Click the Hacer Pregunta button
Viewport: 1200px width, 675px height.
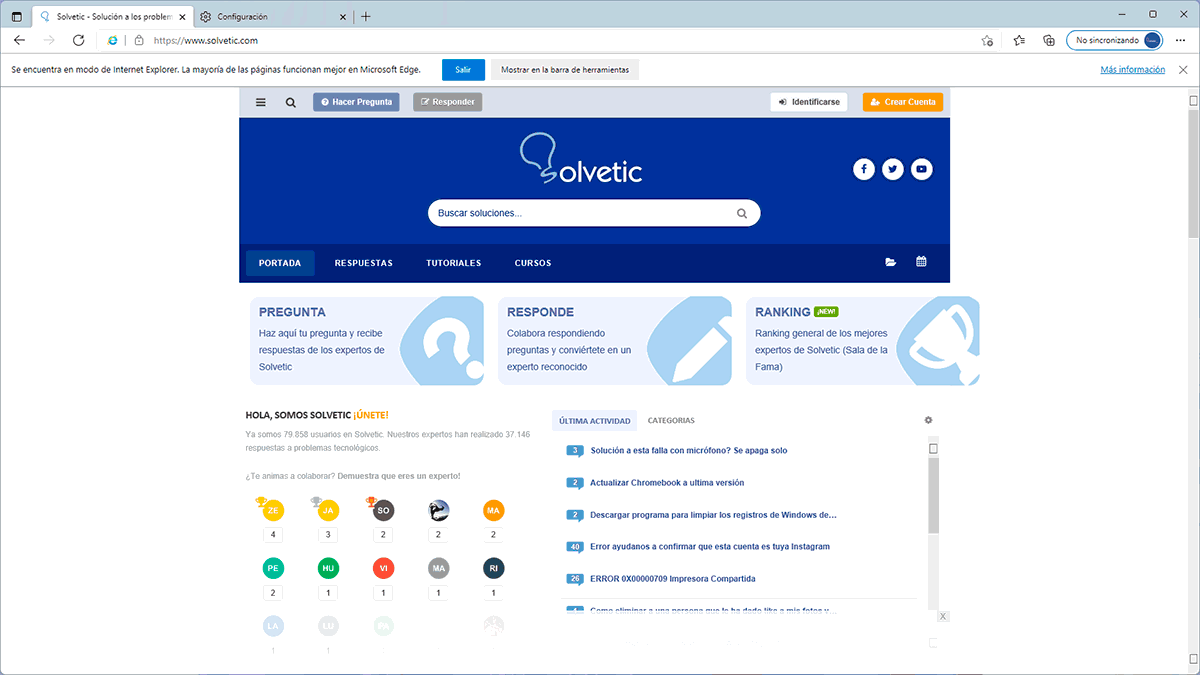coord(356,102)
